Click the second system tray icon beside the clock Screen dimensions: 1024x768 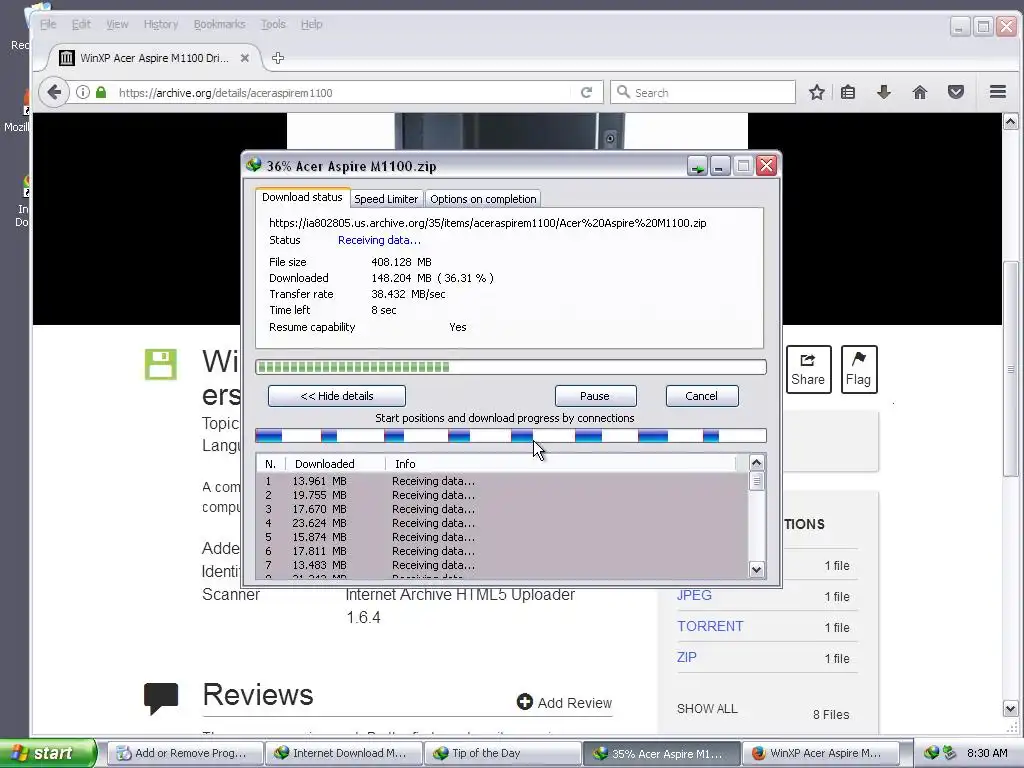(949, 753)
